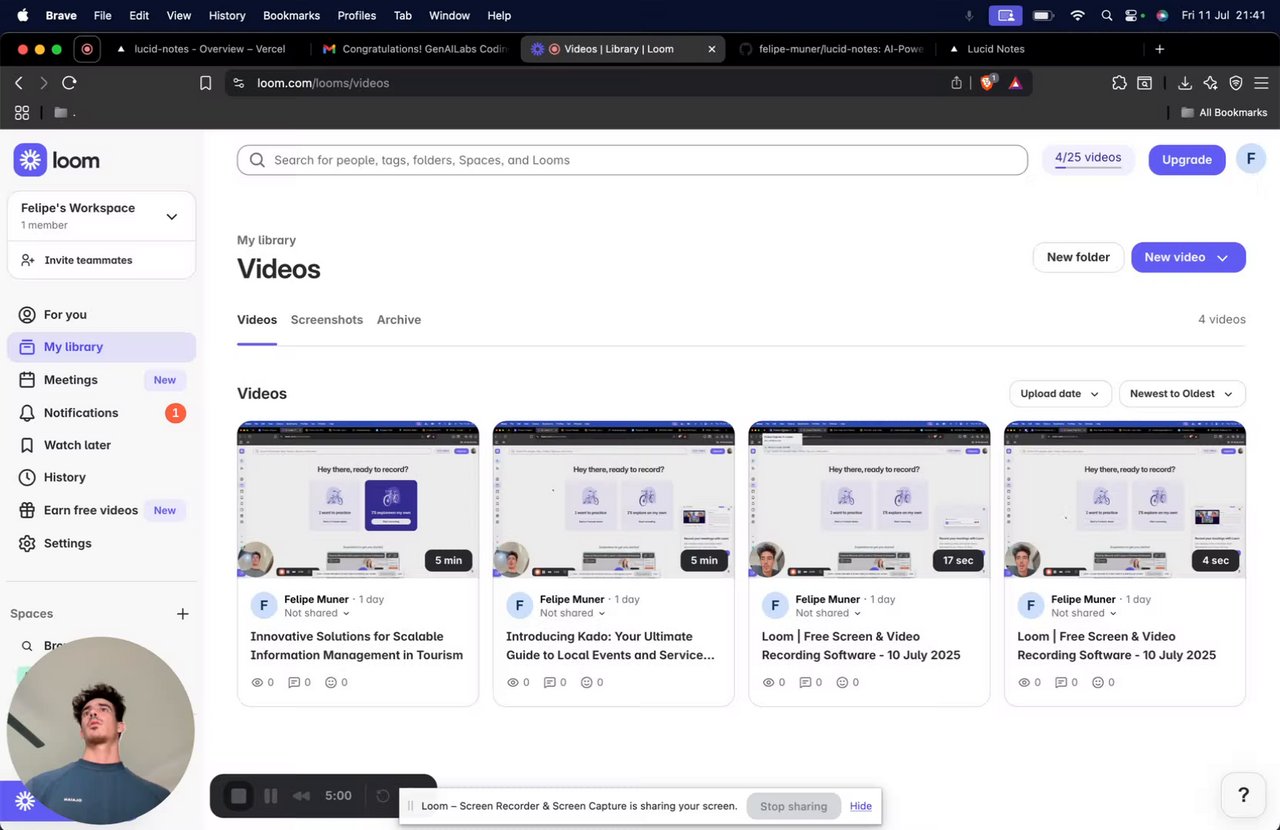Go back in browser history

pyautogui.click(x=18, y=83)
